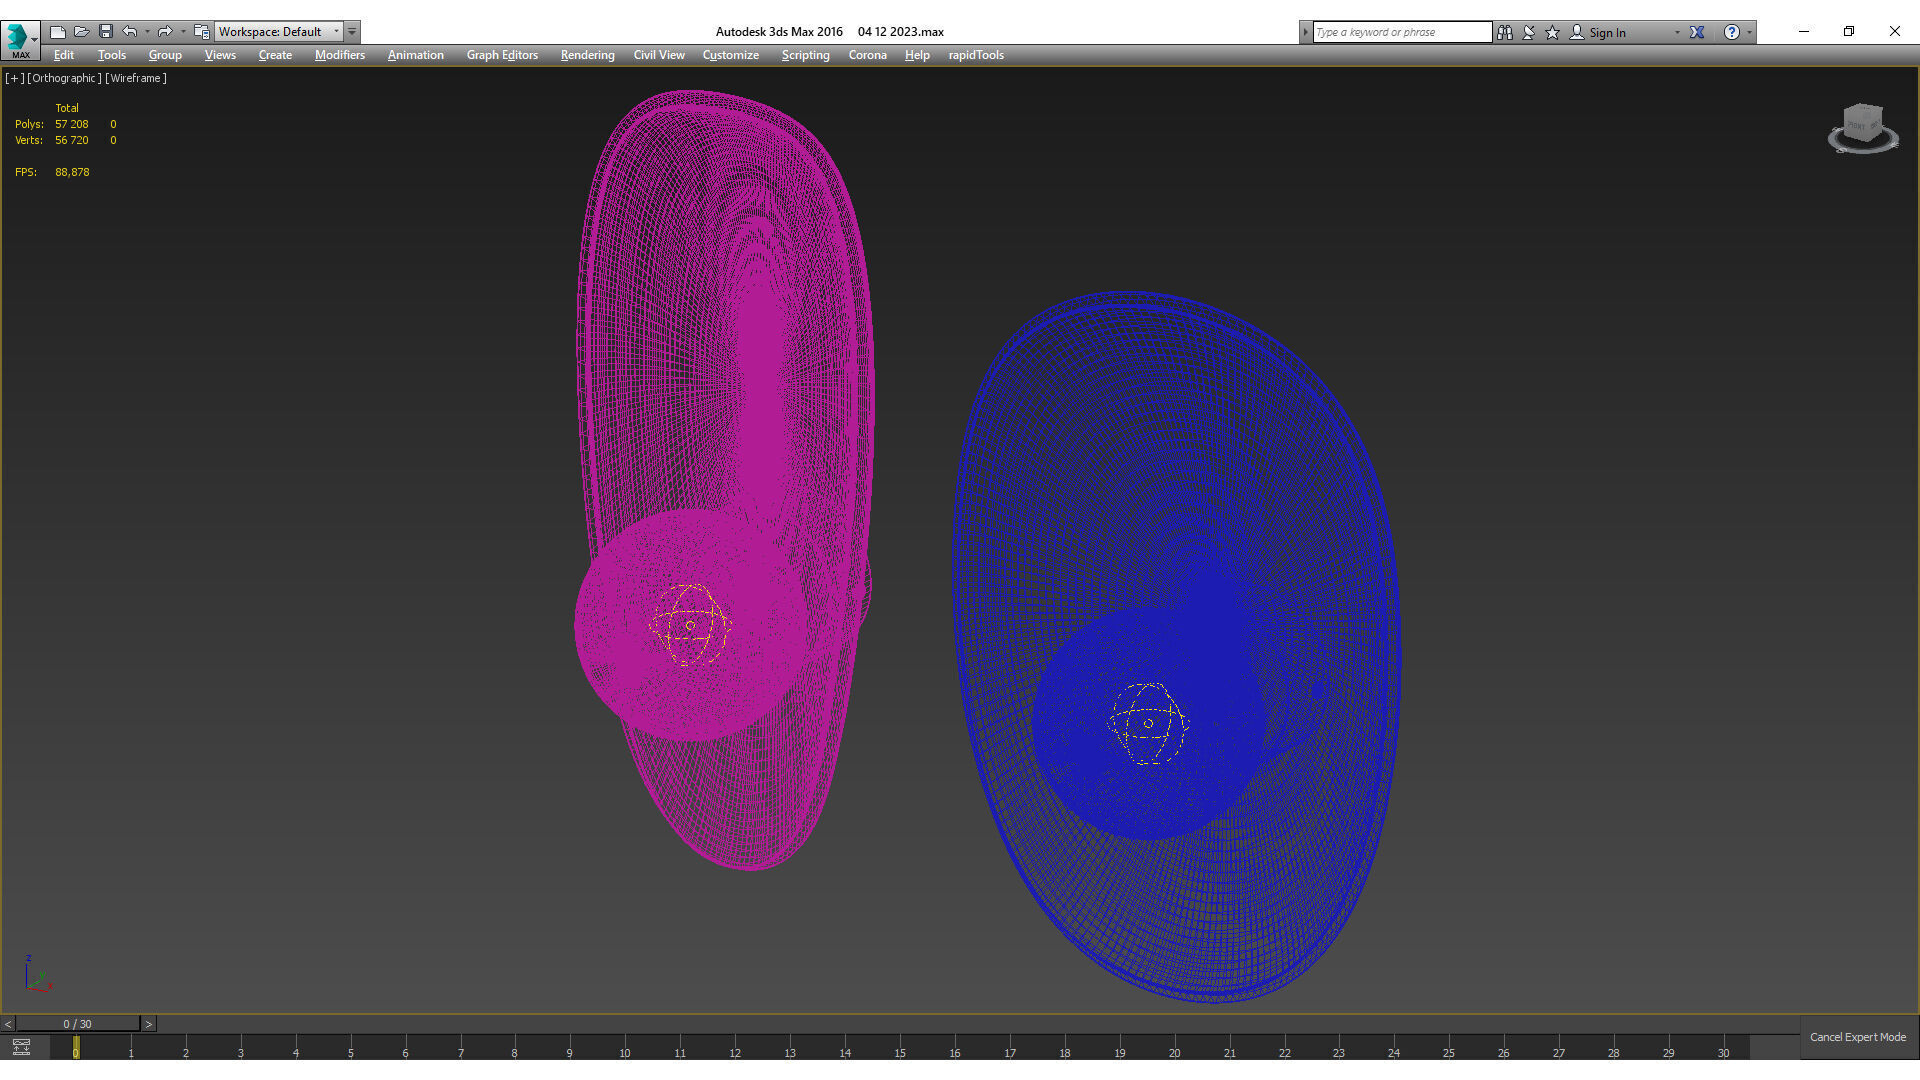Open the Tools menu
Viewport: 1920px width, 1080px height.
pyautogui.click(x=112, y=55)
